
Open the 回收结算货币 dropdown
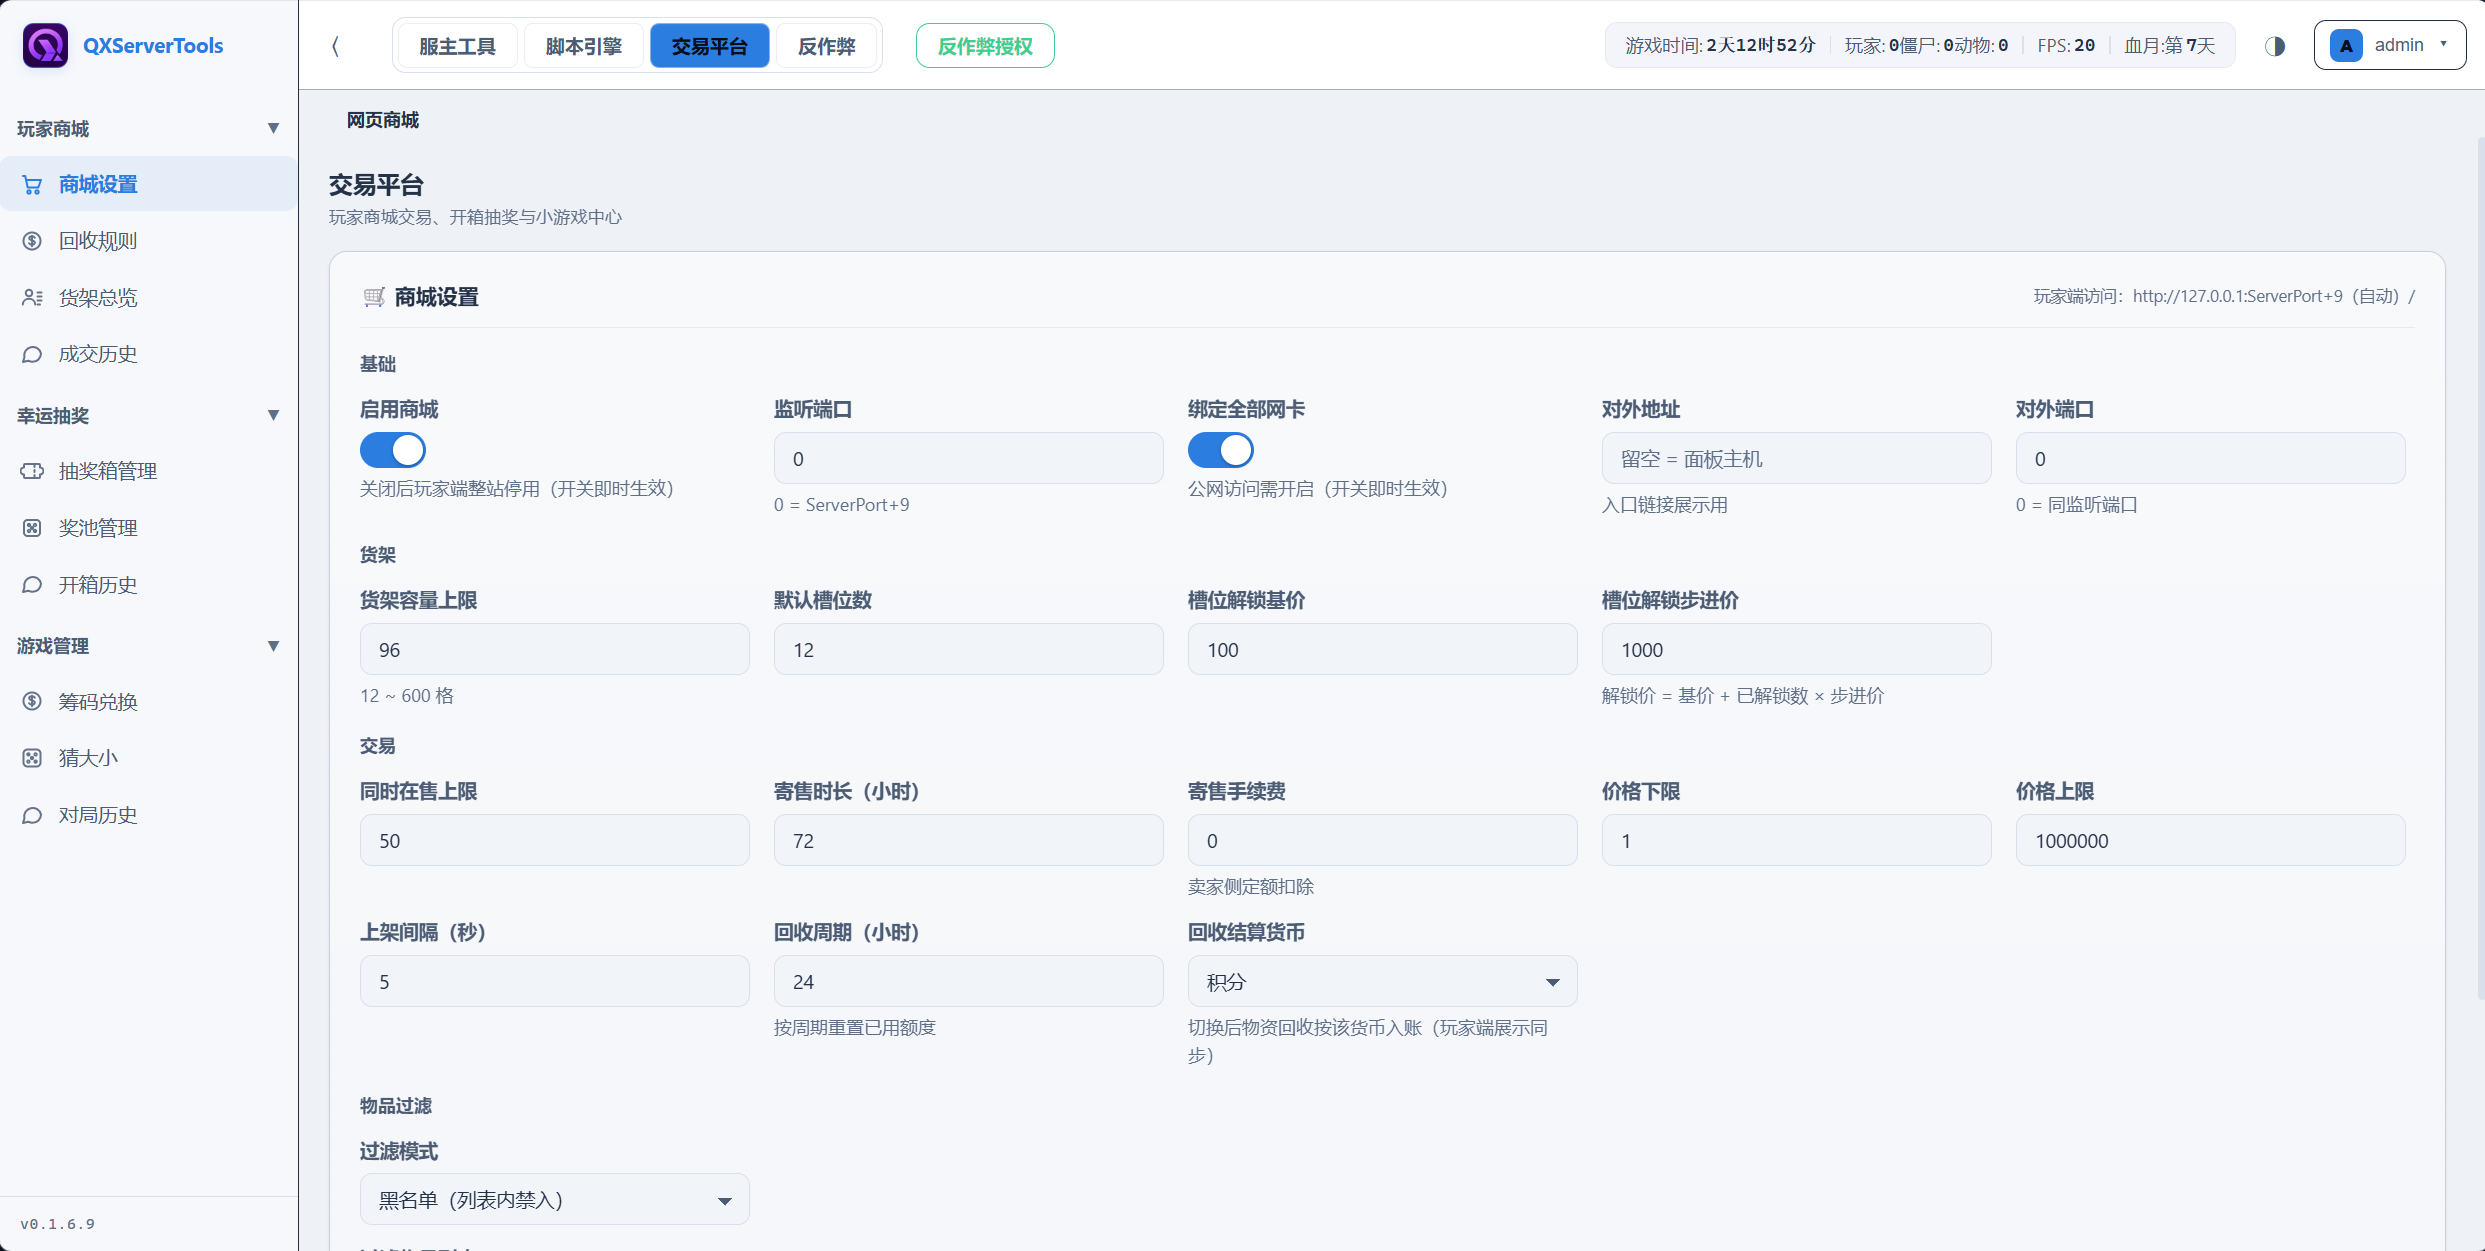coord(1382,982)
